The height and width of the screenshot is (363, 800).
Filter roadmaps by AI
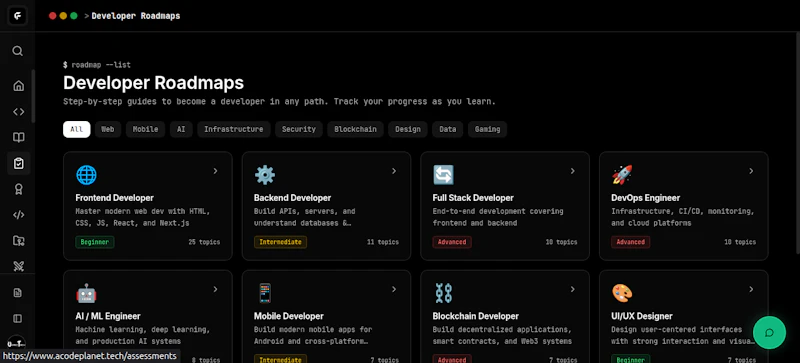pos(181,129)
